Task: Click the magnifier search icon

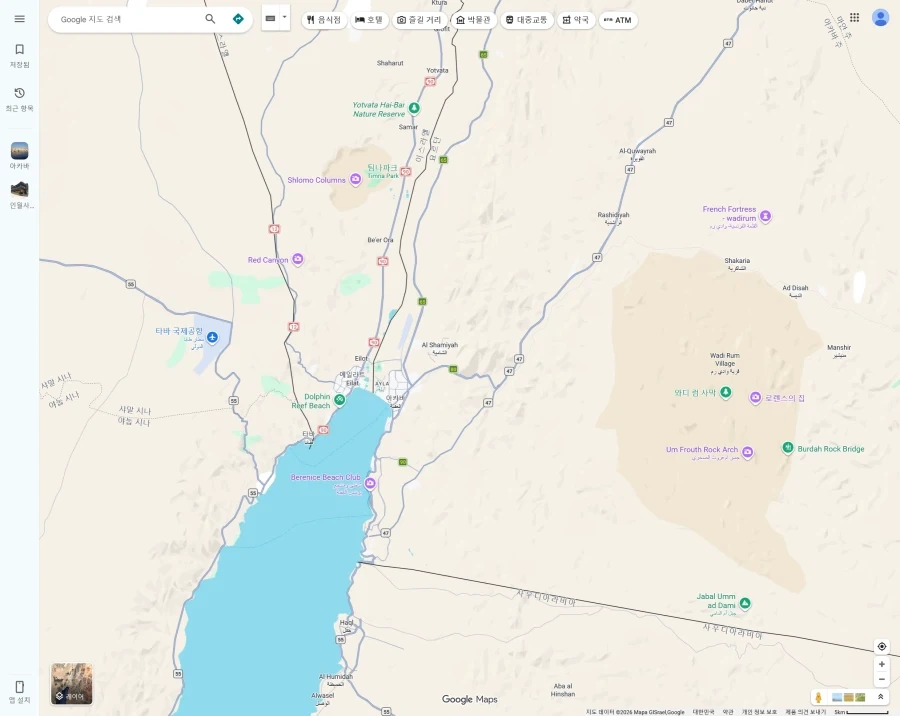Action: click(x=210, y=19)
